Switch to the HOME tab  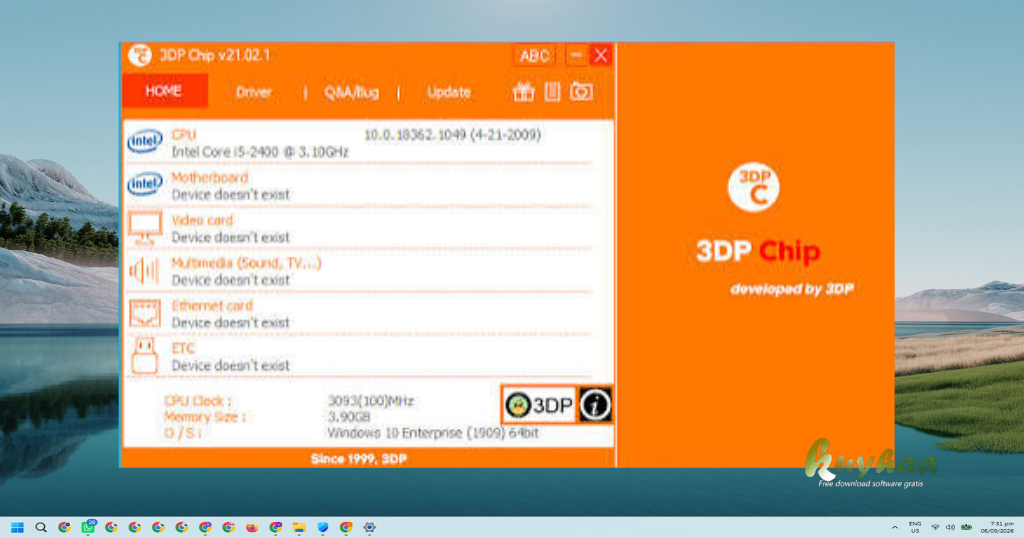[x=165, y=91]
